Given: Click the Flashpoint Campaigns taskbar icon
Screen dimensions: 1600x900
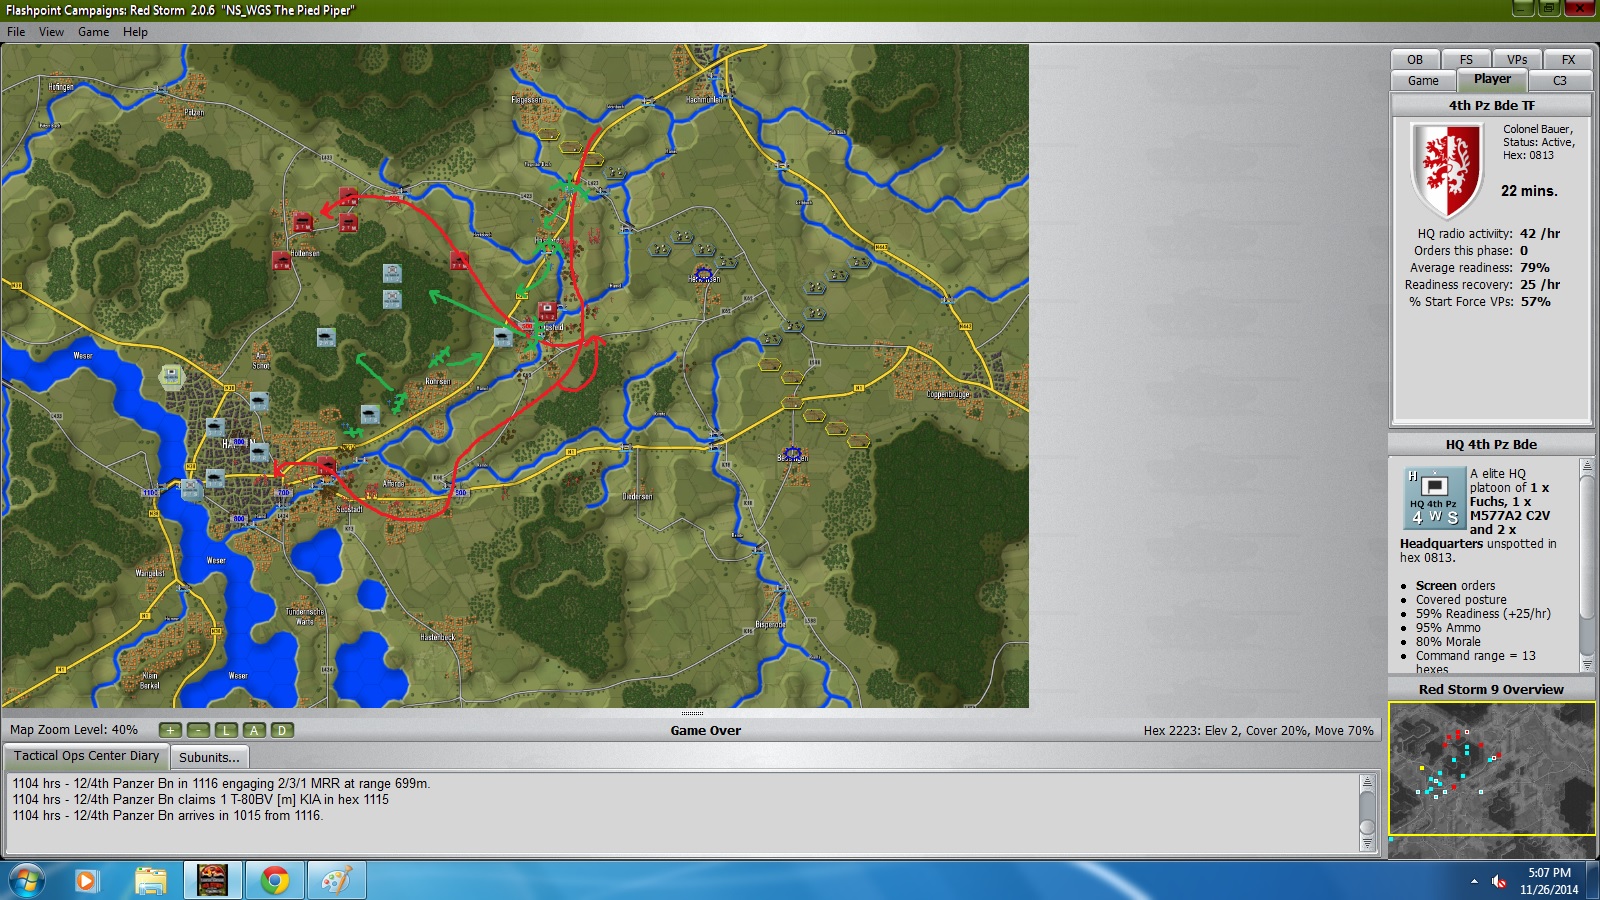Looking at the screenshot, I should pos(213,881).
